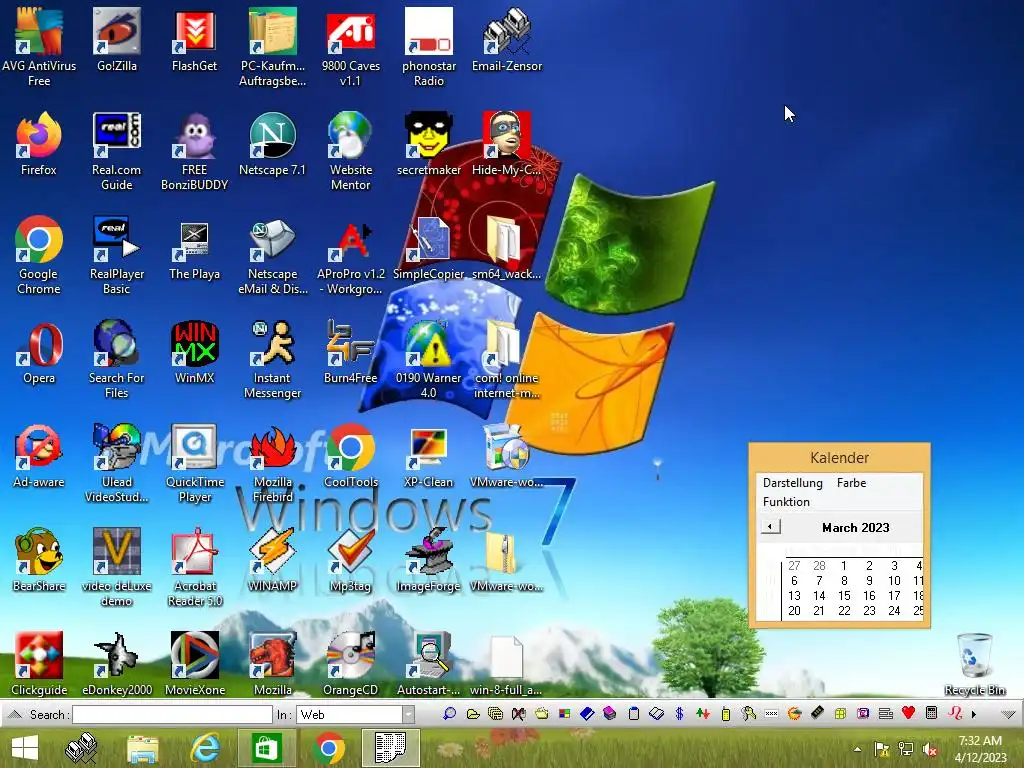Open the Darstellung menu in Kalender
Image resolution: width=1024 pixels, height=768 pixels.
coord(792,483)
